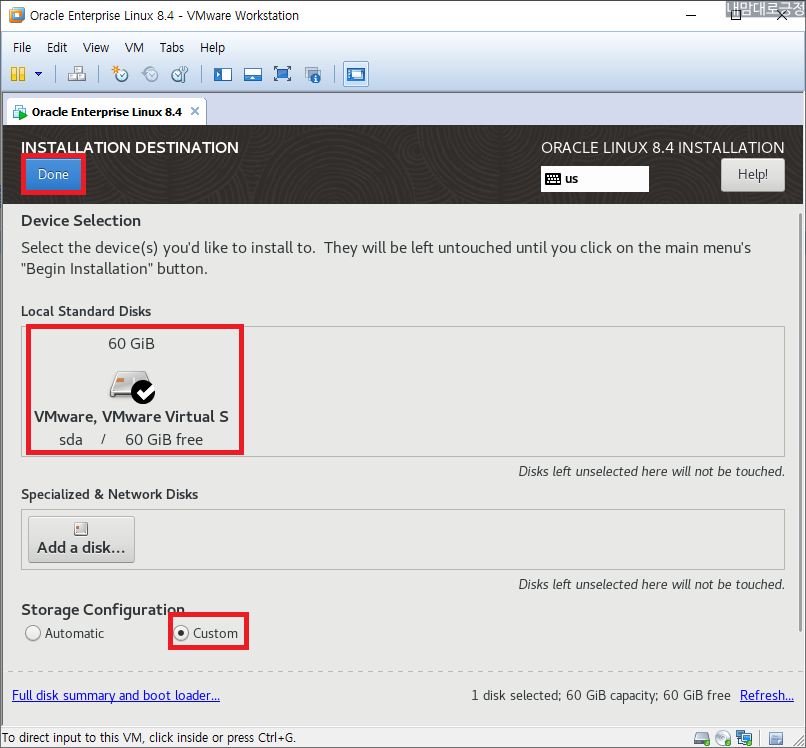Image resolution: width=806 pixels, height=748 pixels.
Task: Open the VM menu
Action: (134, 48)
